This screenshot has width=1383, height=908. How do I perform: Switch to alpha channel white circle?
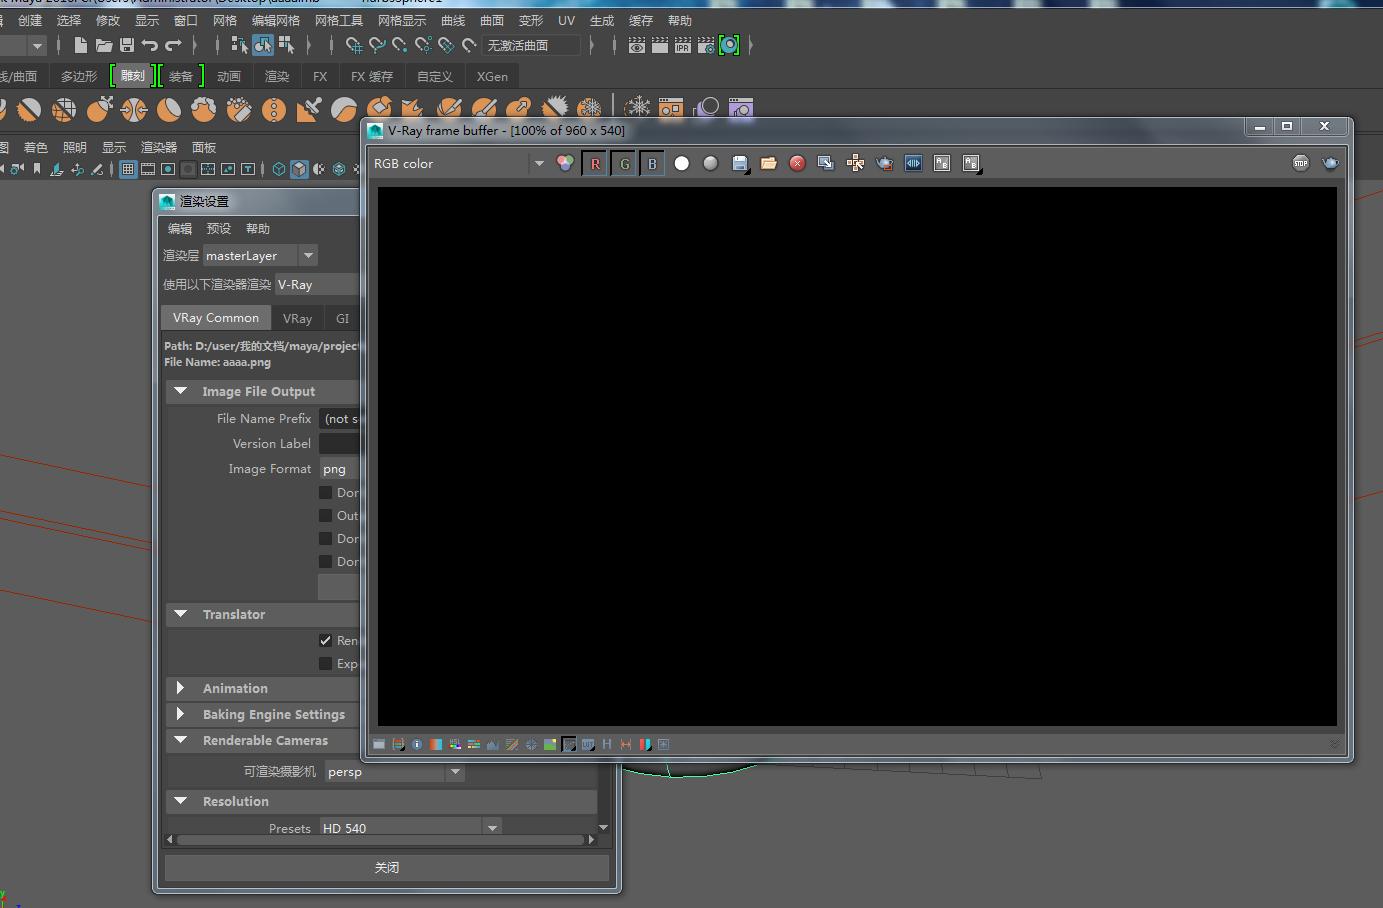[x=682, y=163]
